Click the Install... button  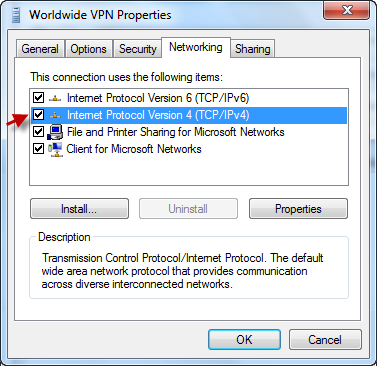click(79, 209)
